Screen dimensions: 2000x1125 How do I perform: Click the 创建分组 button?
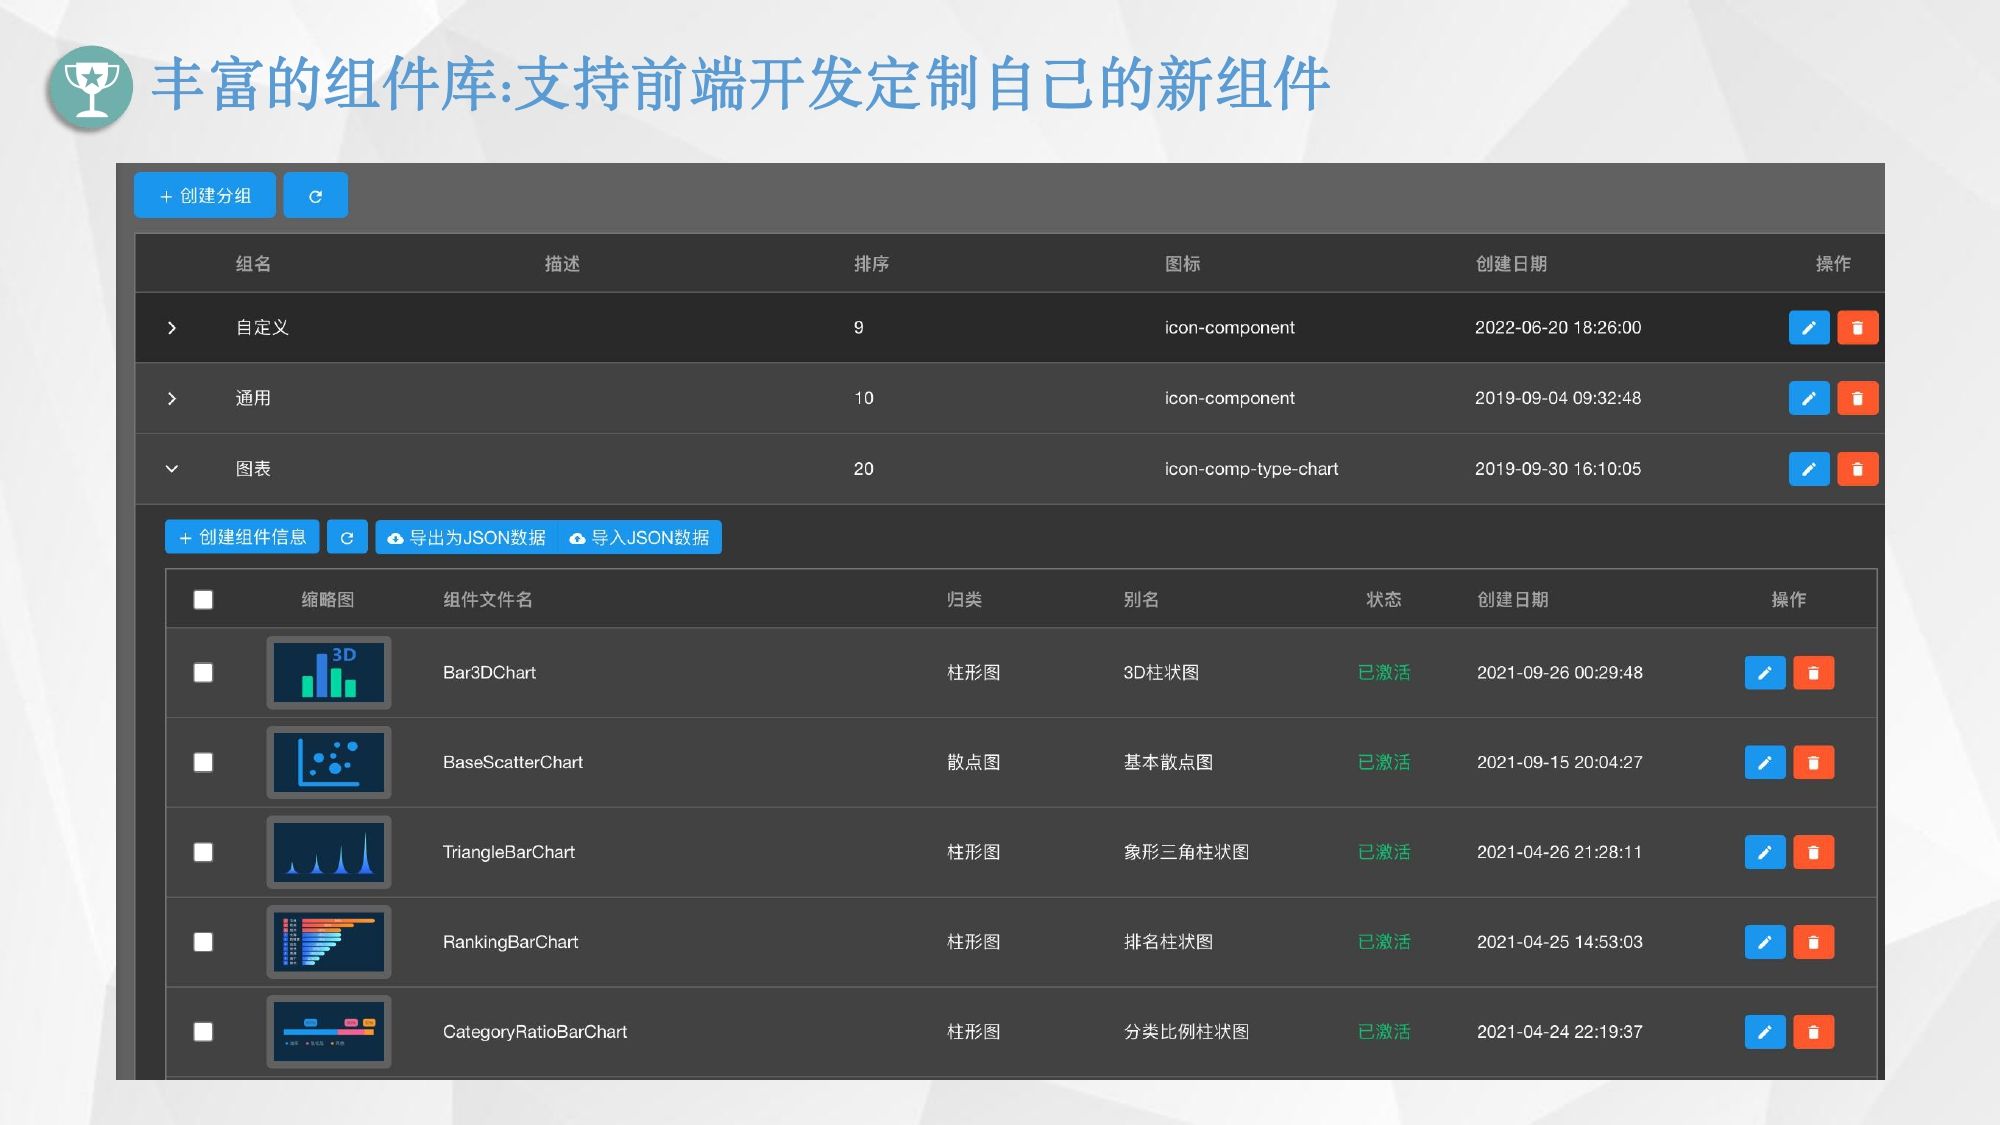point(205,196)
